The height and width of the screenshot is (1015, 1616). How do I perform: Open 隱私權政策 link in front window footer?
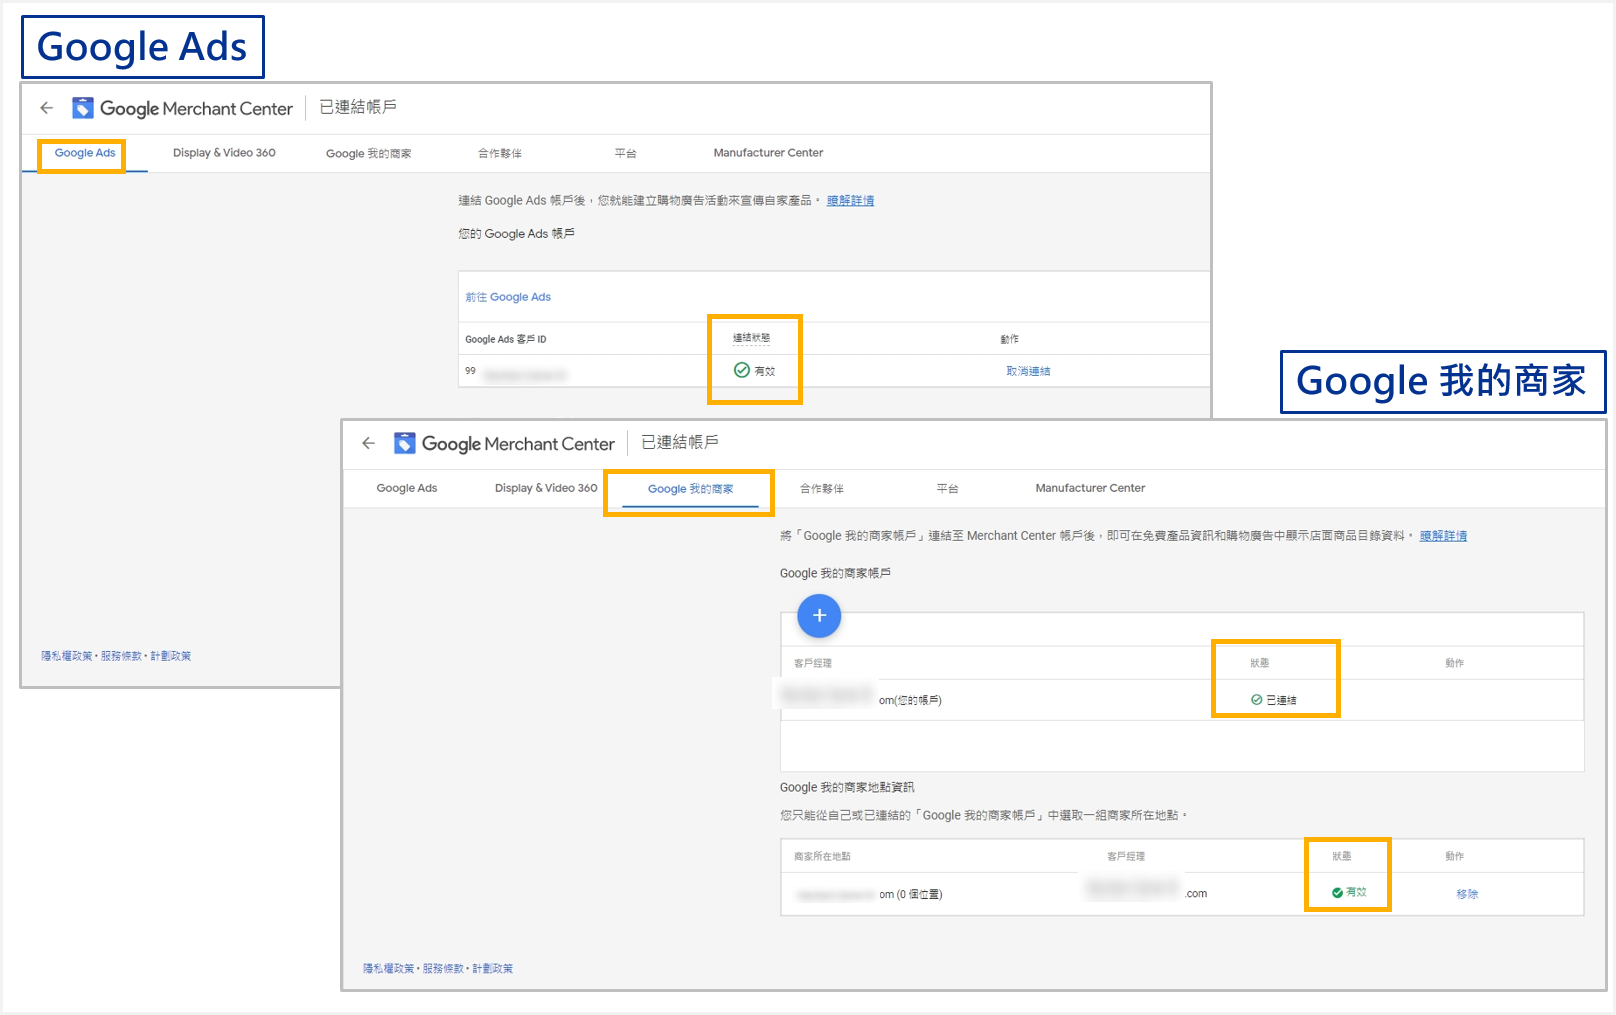tap(388, 968)
